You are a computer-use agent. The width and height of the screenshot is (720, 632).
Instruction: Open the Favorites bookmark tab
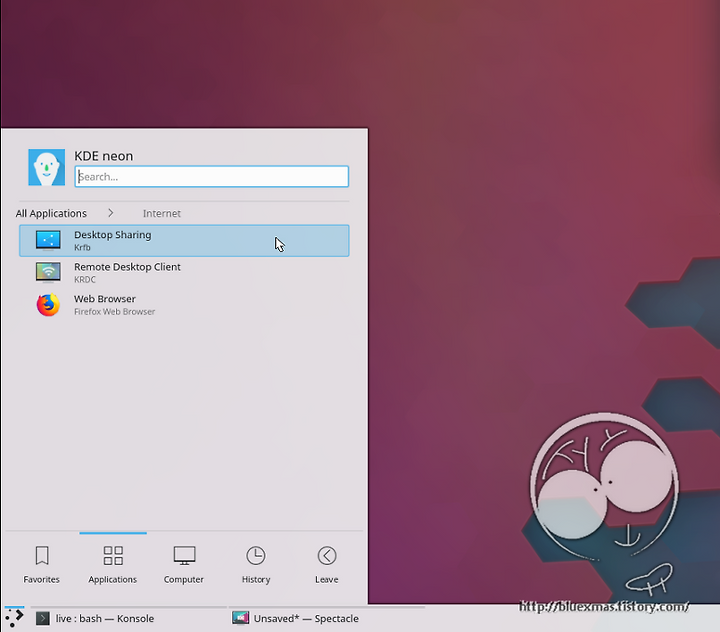(x=42, y=564)
